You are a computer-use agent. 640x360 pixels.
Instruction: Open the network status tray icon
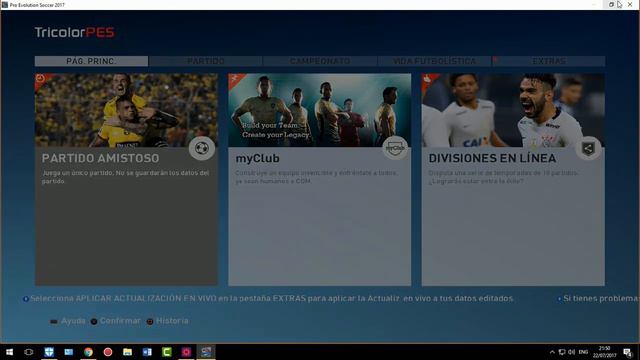coord(562,352)
